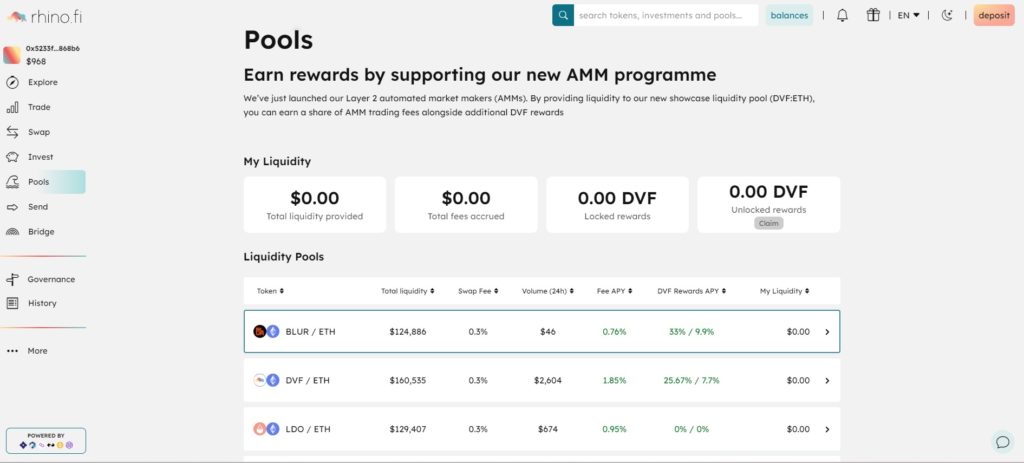Click DVF / ETH pool name
The image size is (1024, 463).
pos(308,381)
